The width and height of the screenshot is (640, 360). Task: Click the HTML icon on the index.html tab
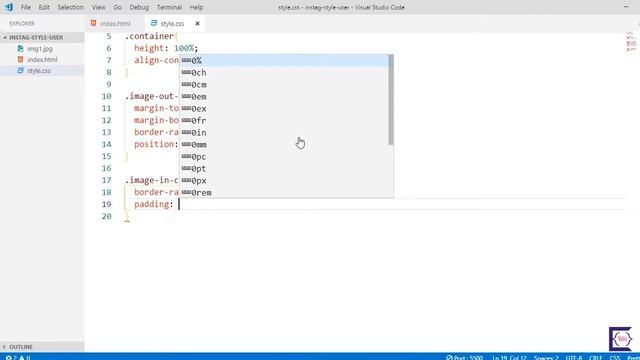click(x=93, y=23)
